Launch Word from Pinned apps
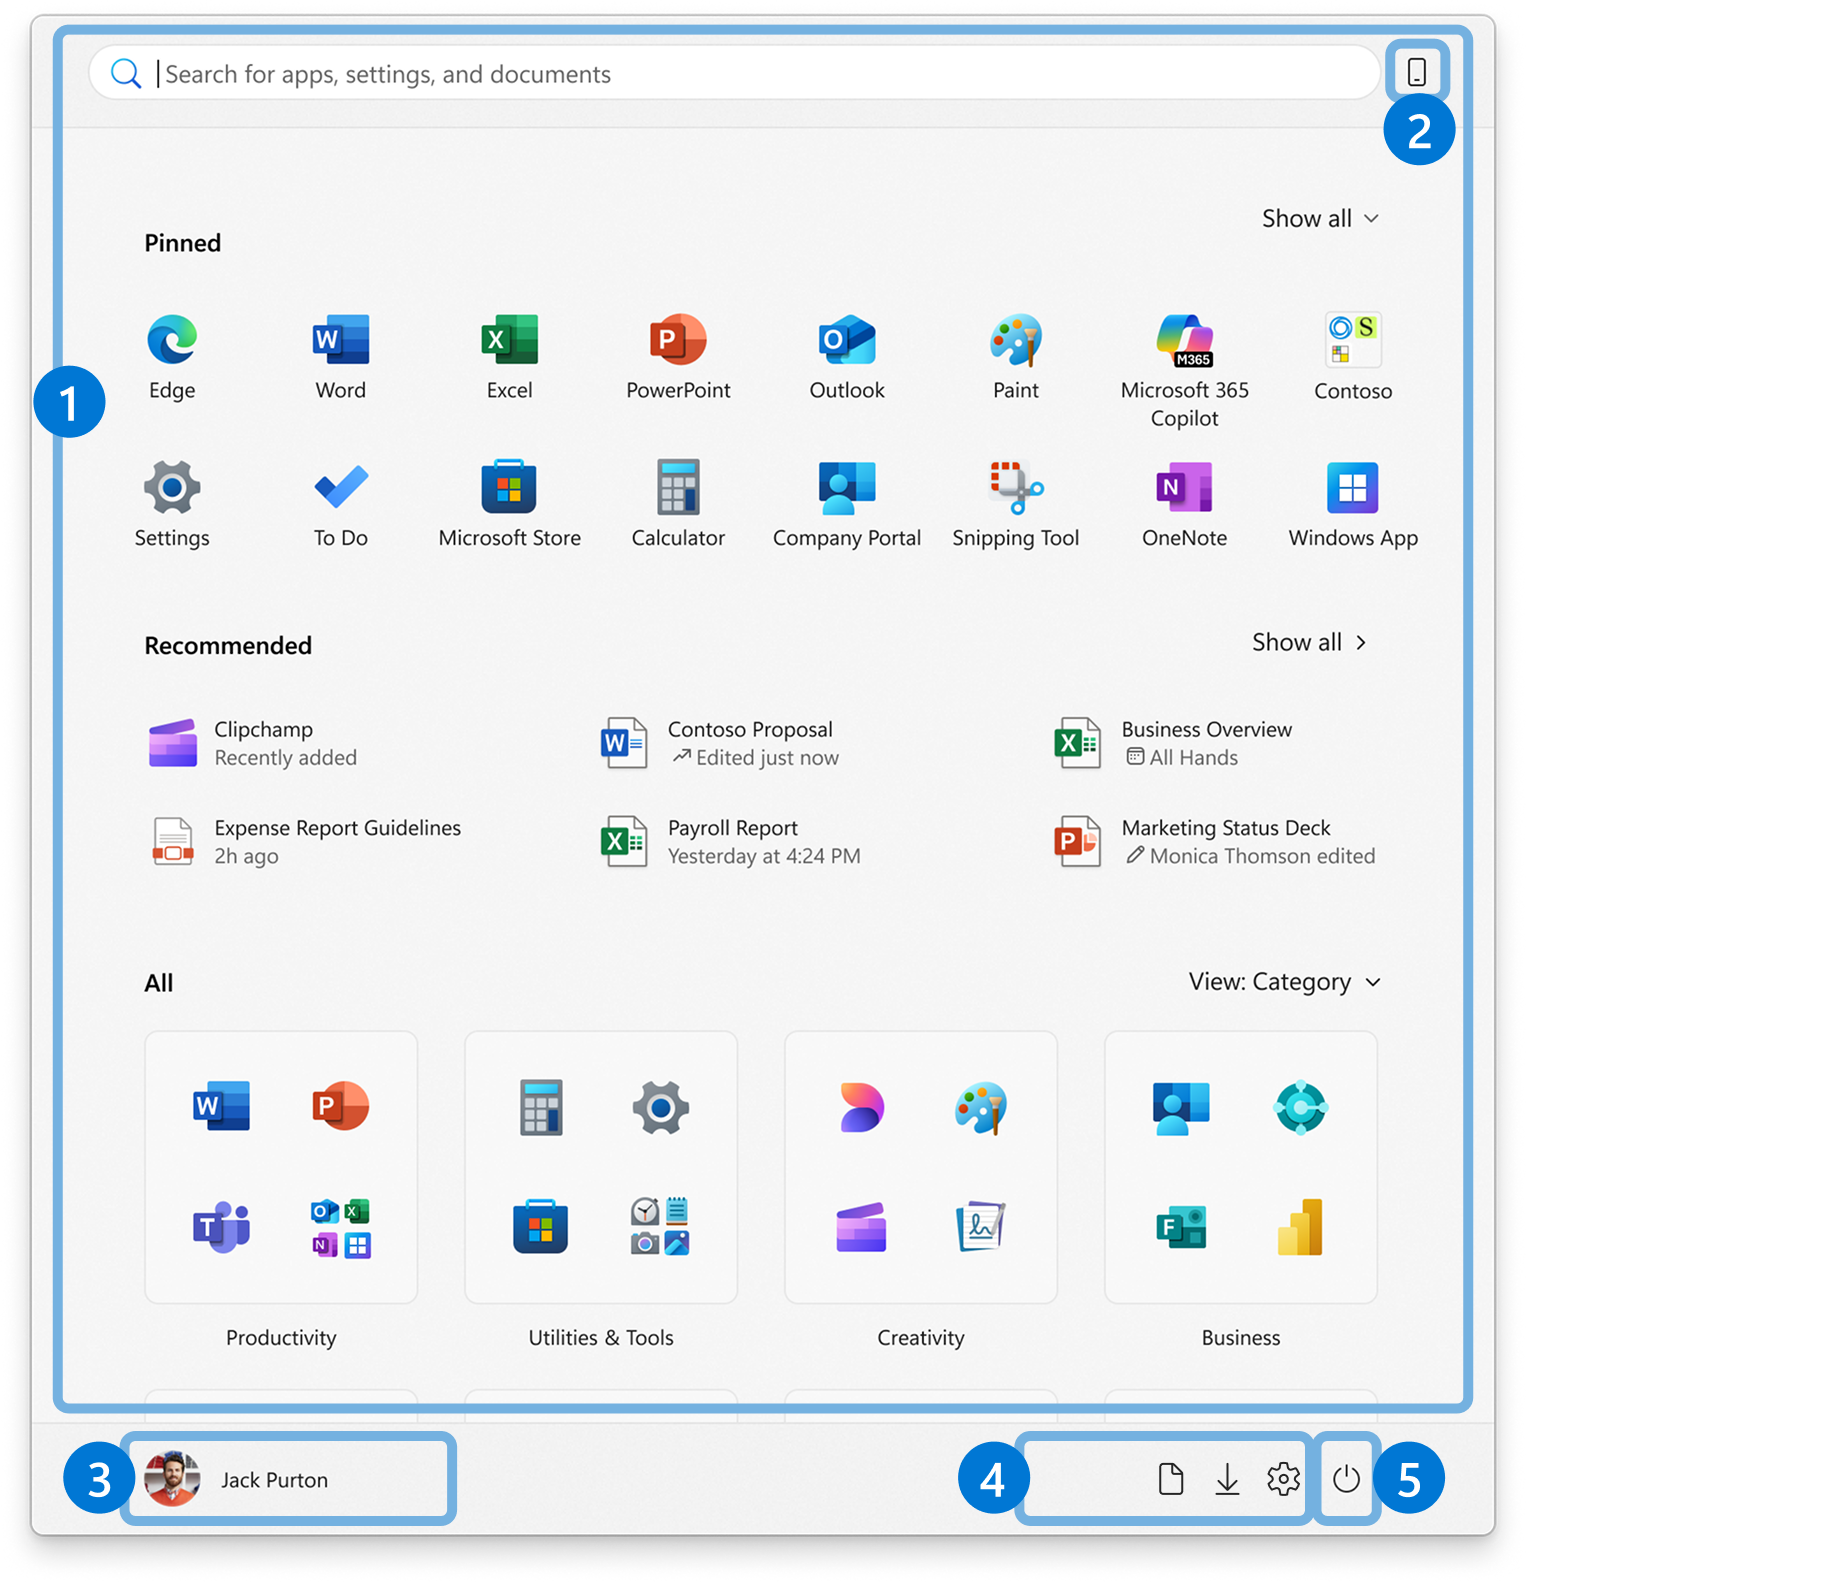Screen dimensions: 1838x1583 click(341, 357)
